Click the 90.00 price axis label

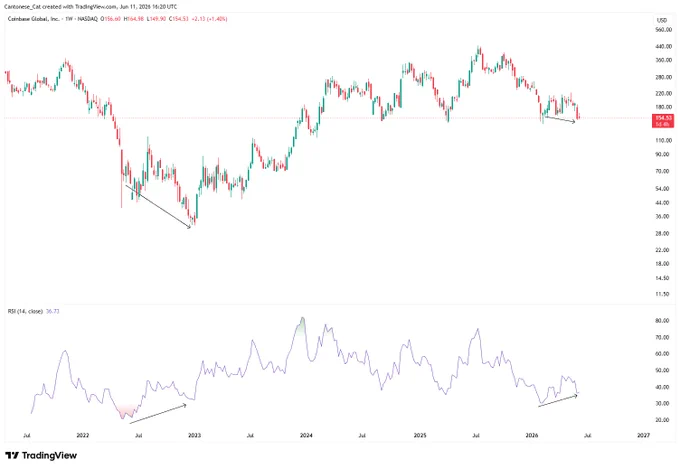tap(664, 154)
